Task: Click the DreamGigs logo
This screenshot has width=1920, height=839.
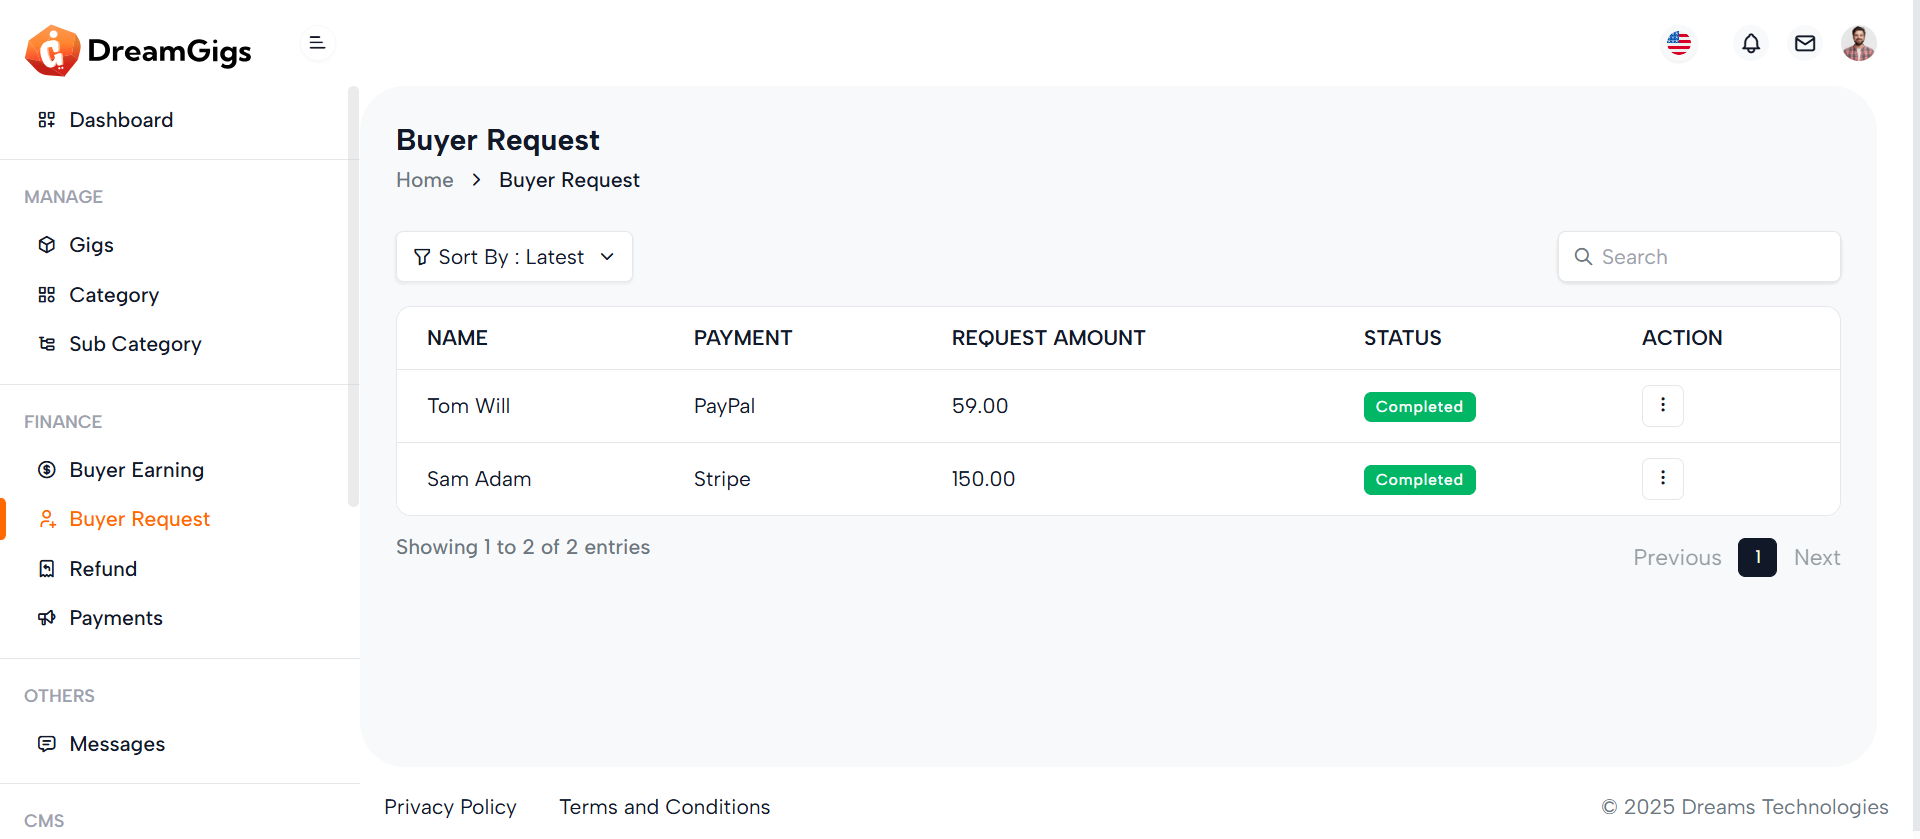Action: (139, 51)
